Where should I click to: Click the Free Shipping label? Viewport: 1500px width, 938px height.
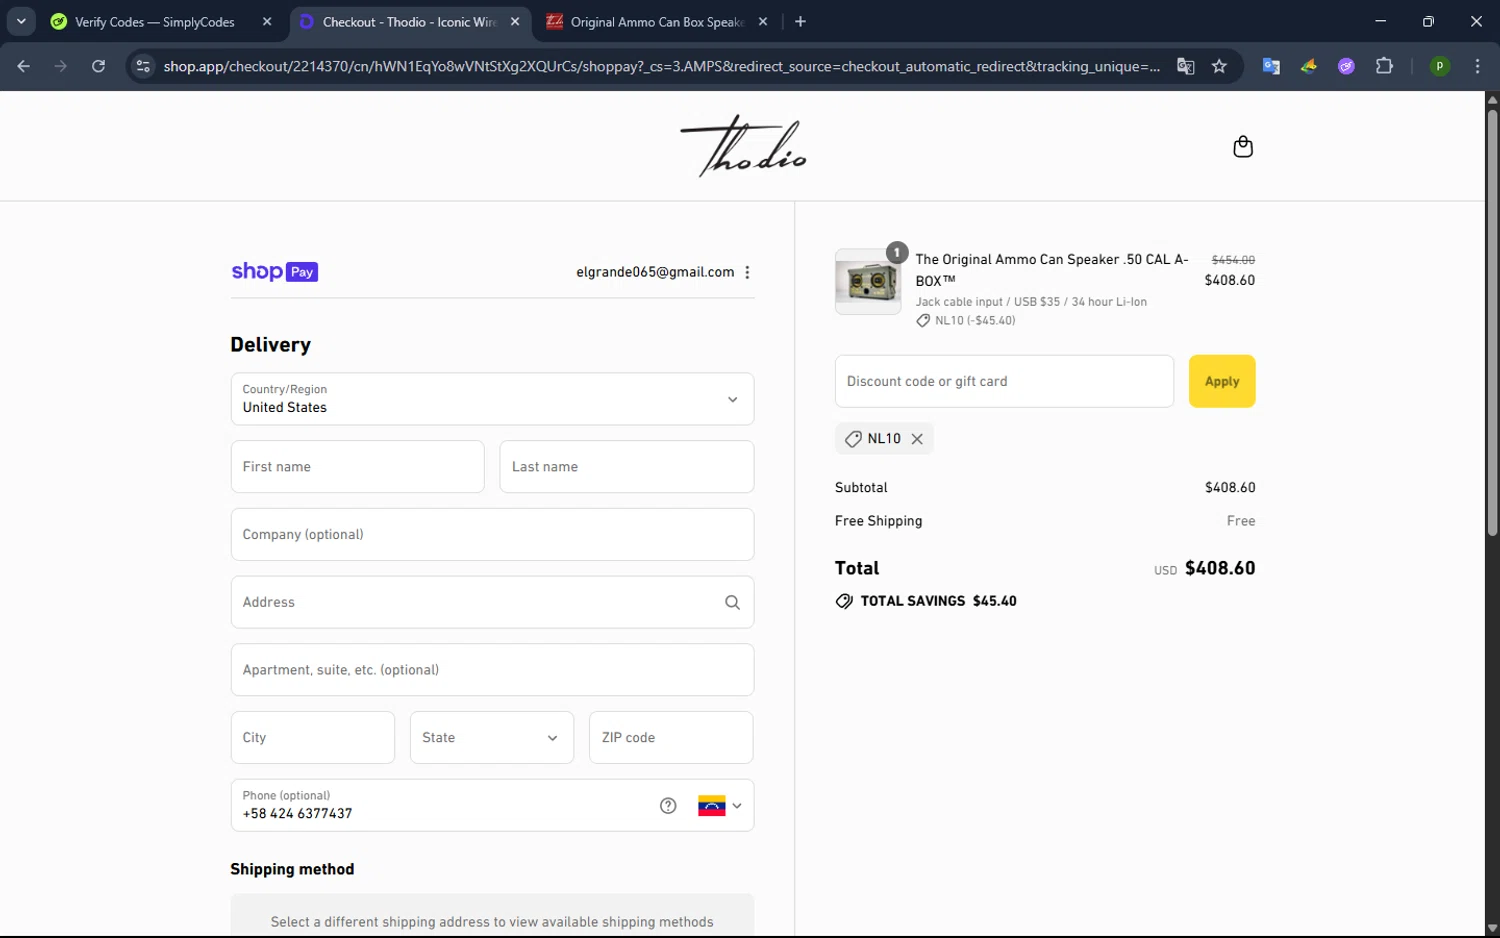click(878, 521)
